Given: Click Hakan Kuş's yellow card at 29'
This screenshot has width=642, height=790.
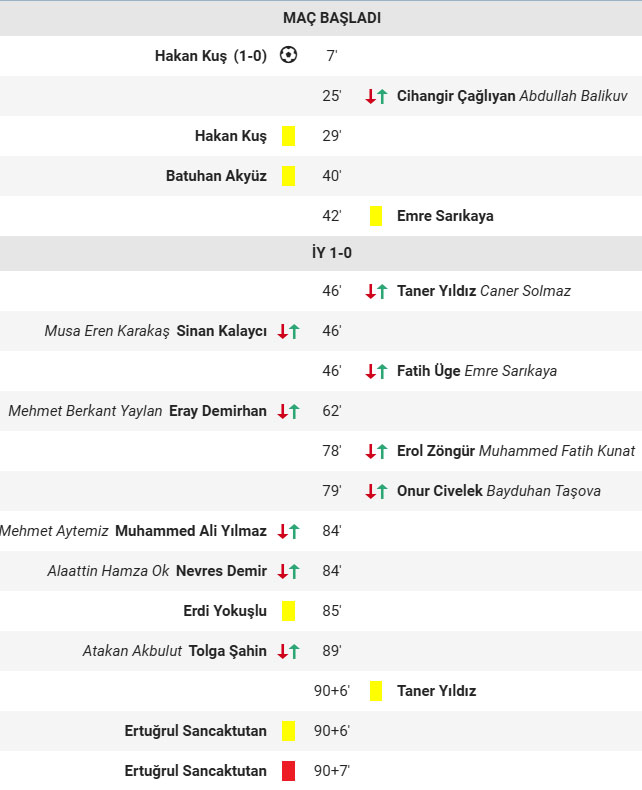Looking at the screenshot, I should (x=288, y=136).
